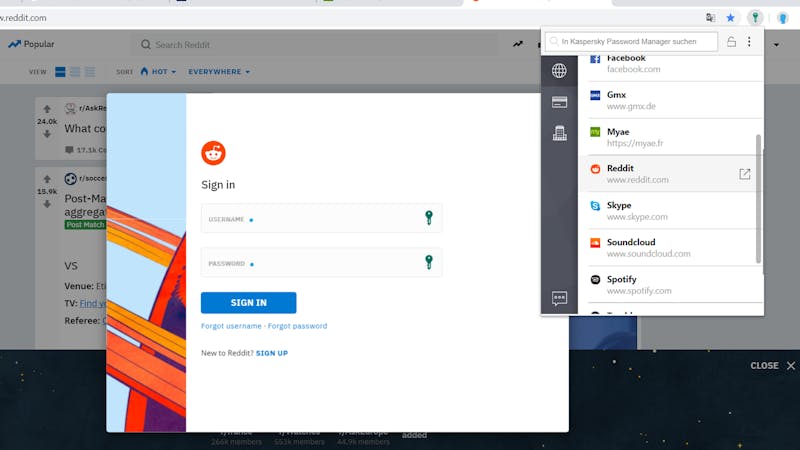This screenshot has width=800, height=450.
Task: Upvote the 15.9k soccer post
Action: pos(47,179)
